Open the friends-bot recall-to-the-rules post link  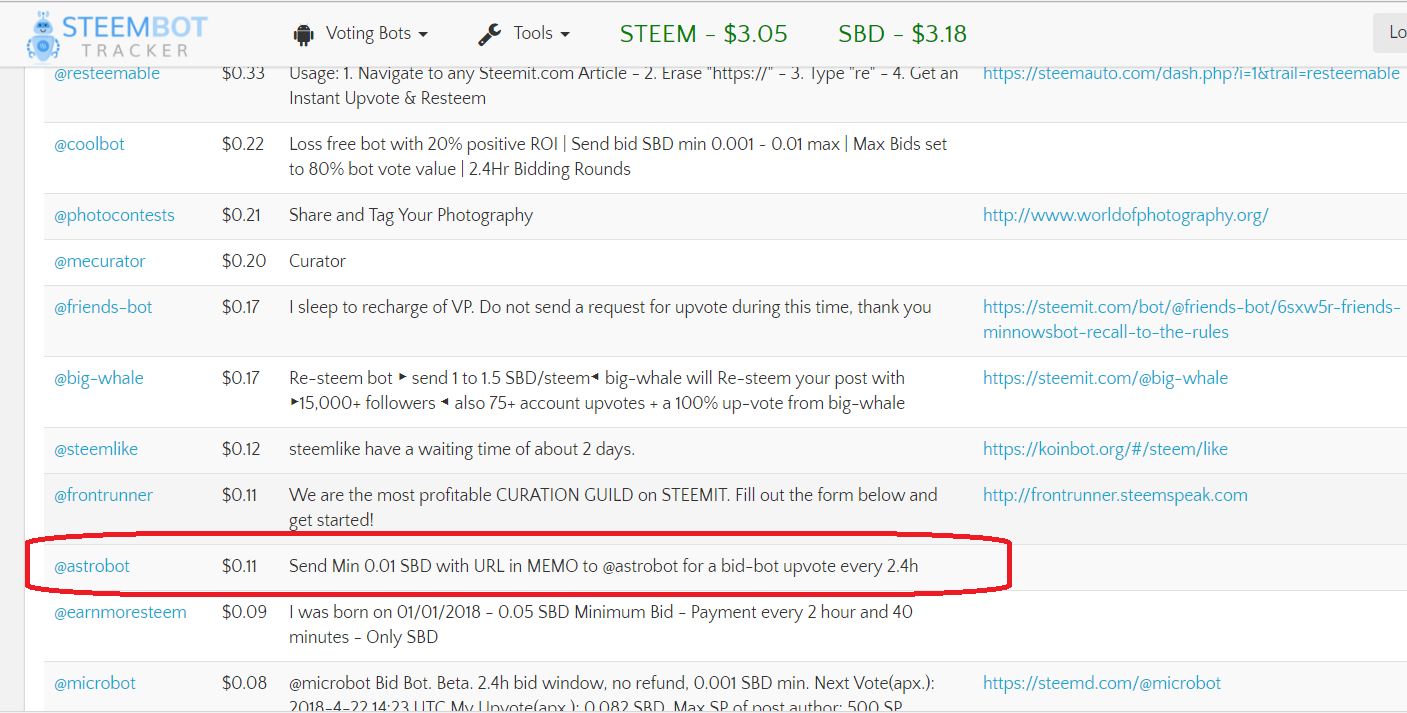pyautogui.click(x=1191, y=319)
